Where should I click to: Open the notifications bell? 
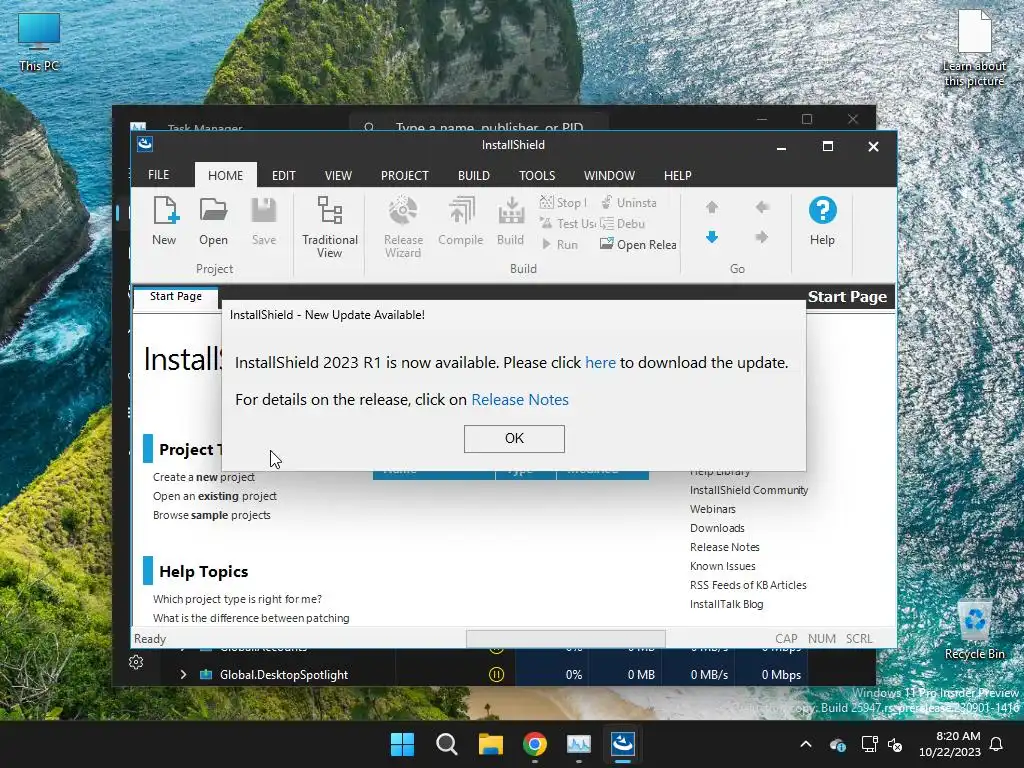[x=997, y=744]
